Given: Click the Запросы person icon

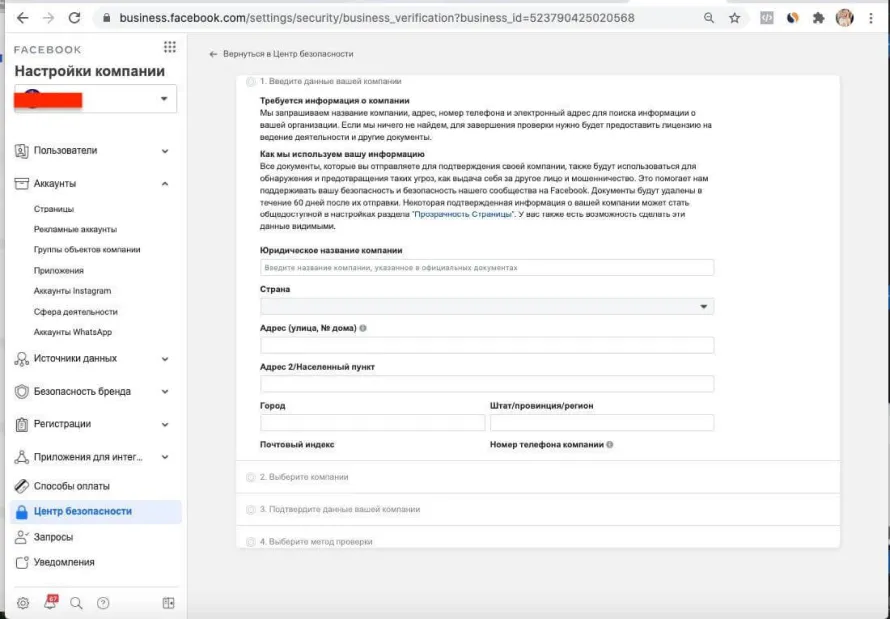Looking at the screenshot, I should tap(22, 537).
